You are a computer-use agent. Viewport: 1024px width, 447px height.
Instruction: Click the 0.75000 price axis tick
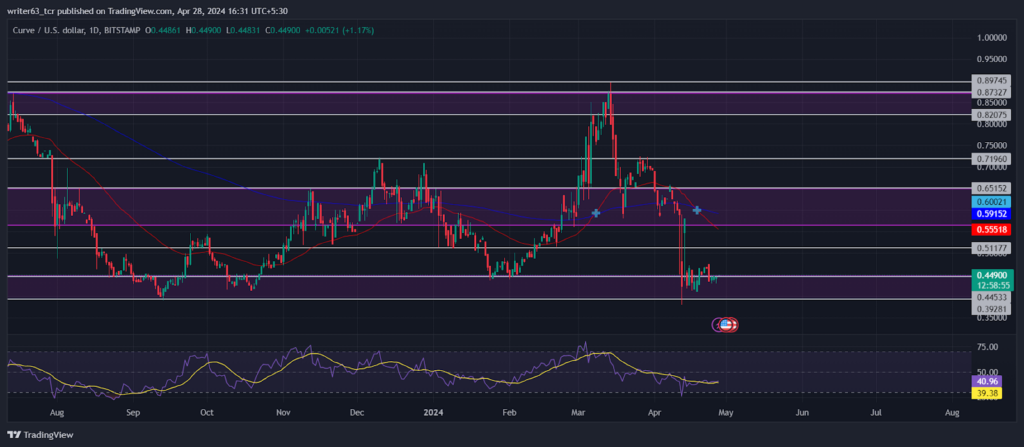click(x=993, y=145)
